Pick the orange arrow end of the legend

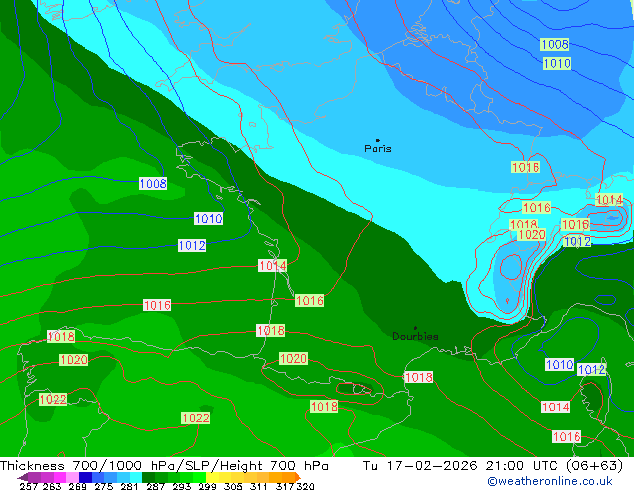coord(296,477)
